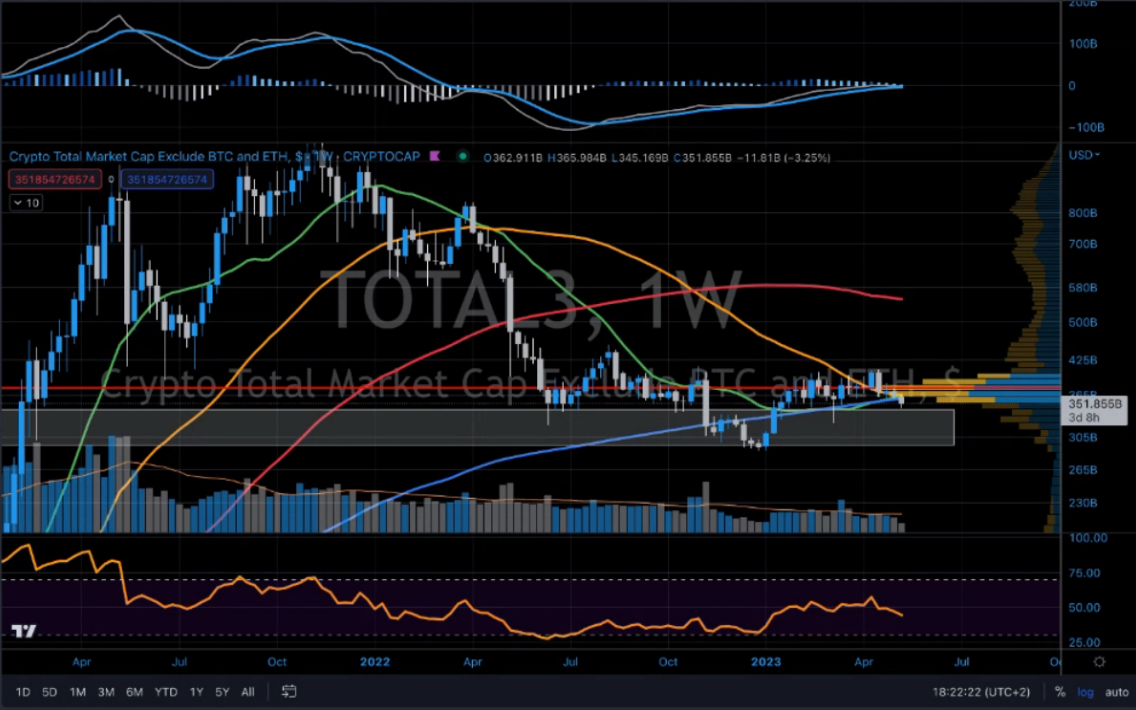The height and width of the screenshot is (710, 1136).
Task: Select the 1D time range
Action: tap(23, 692)
